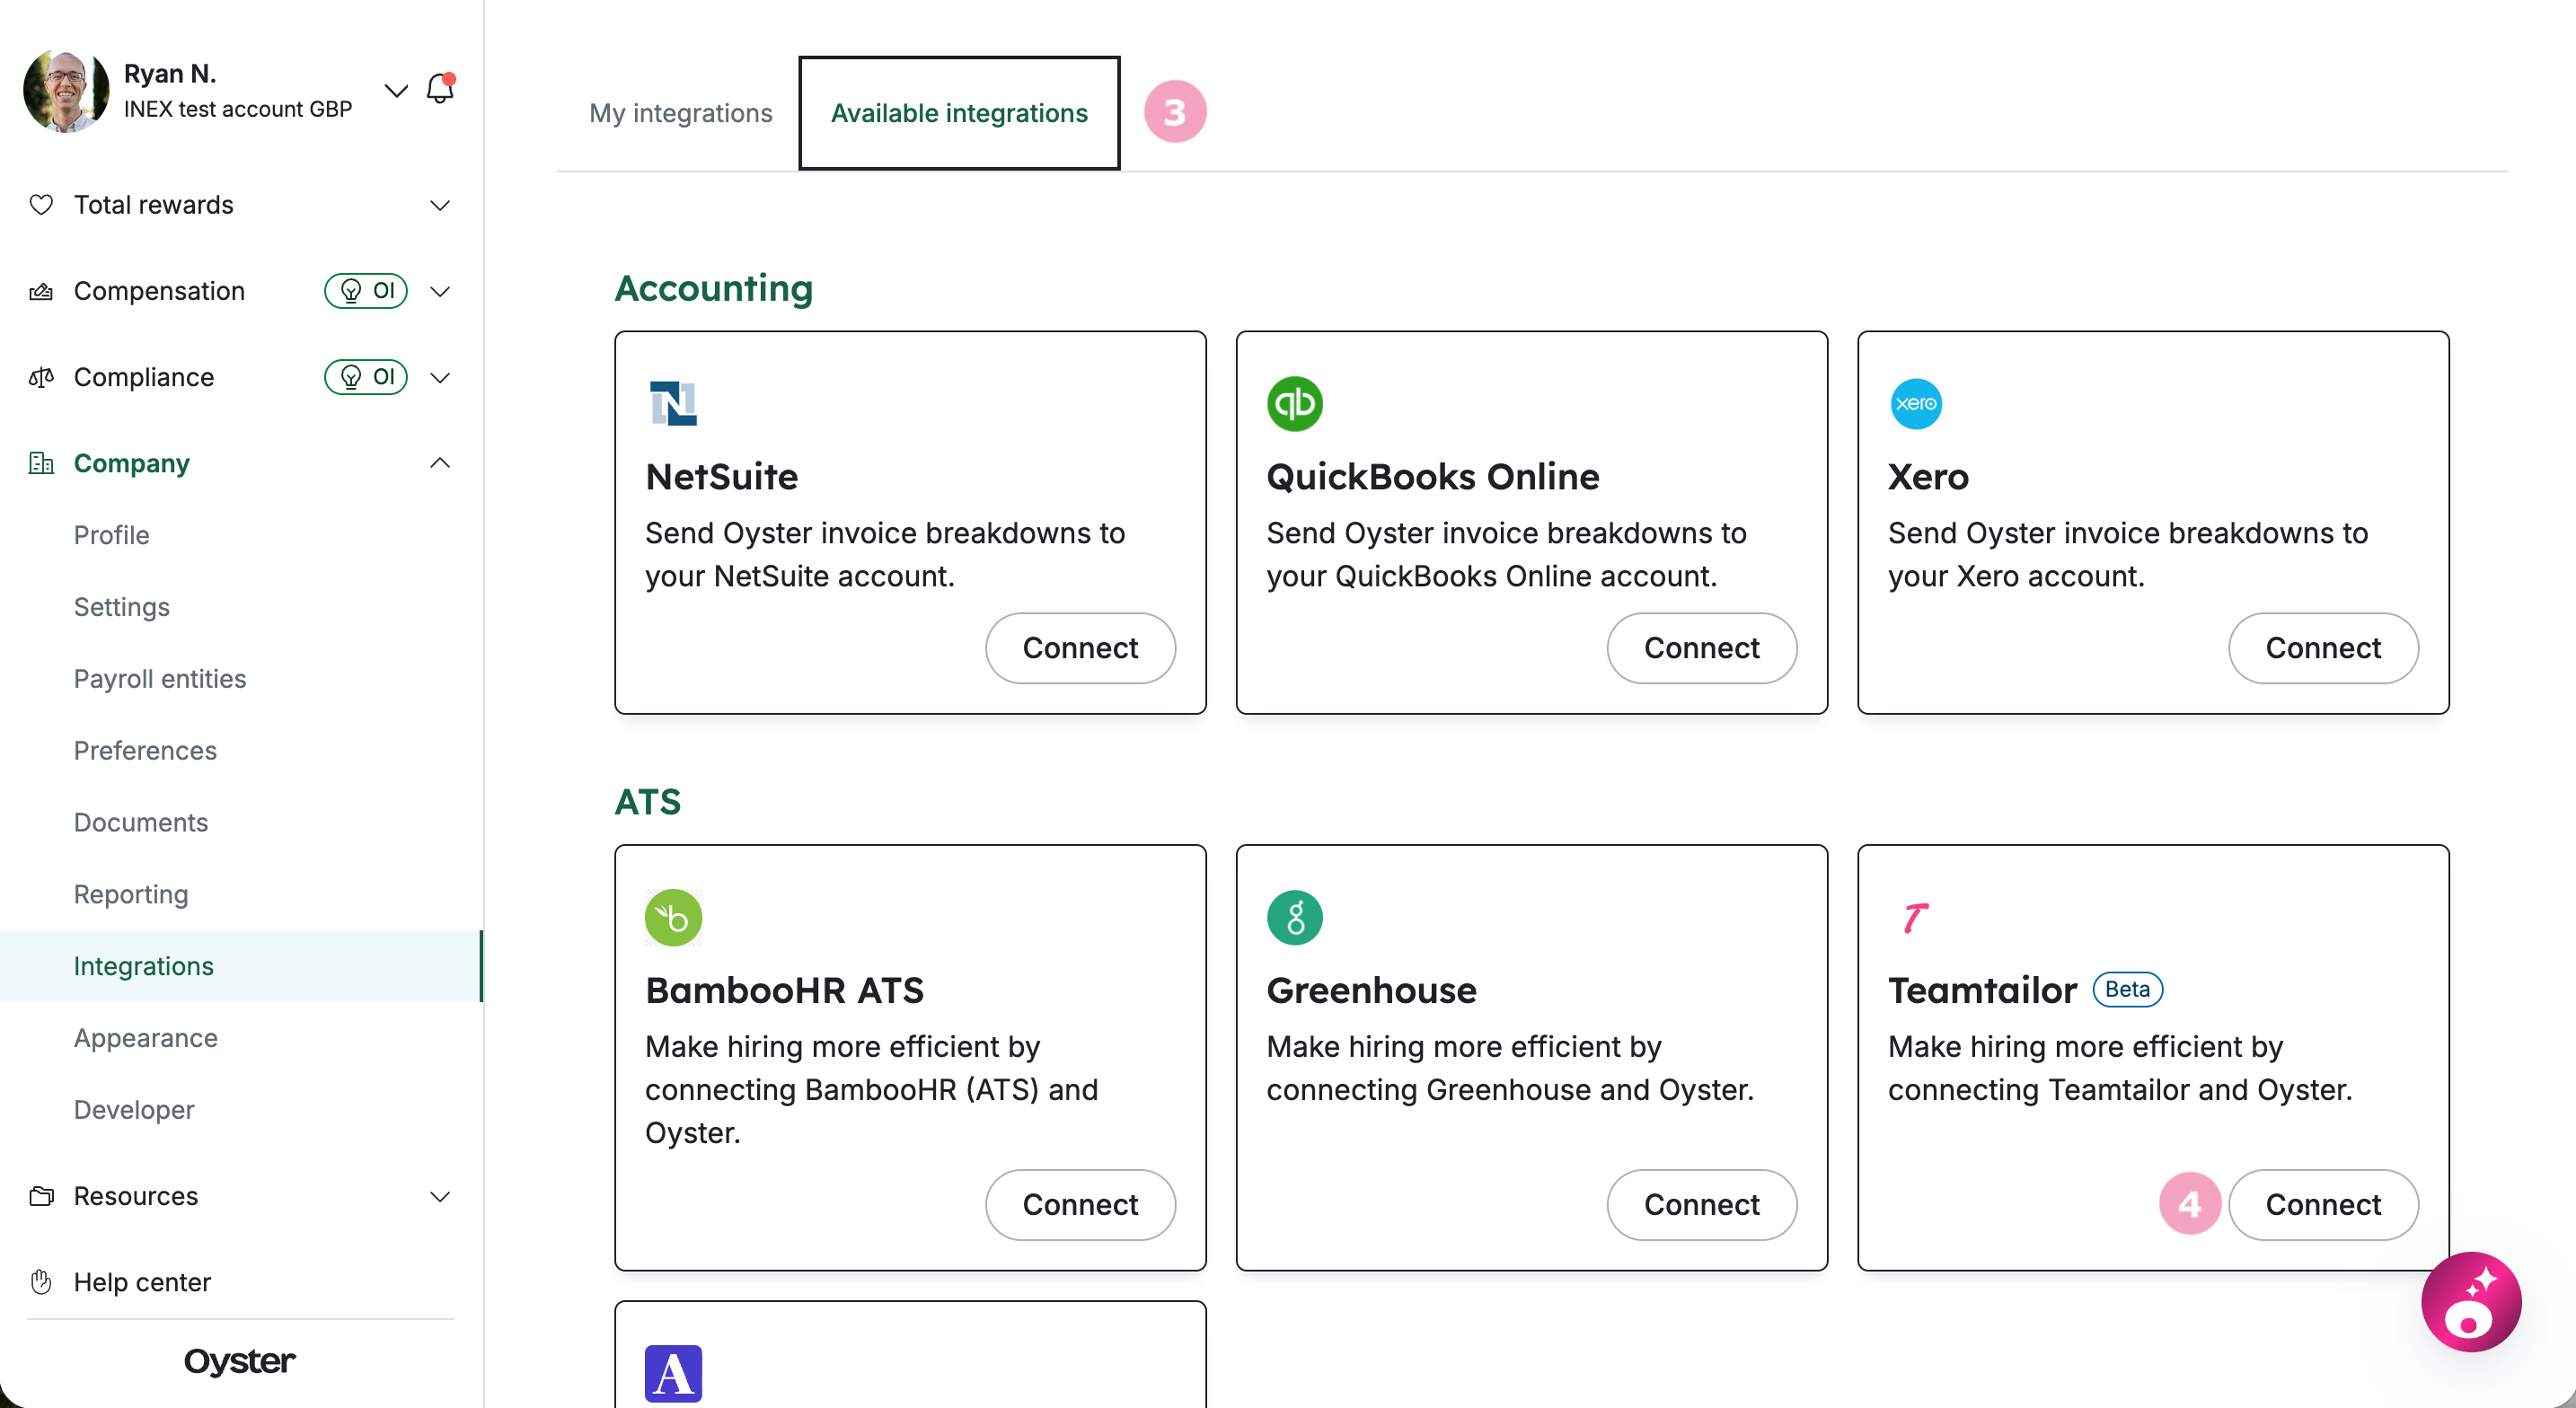Open Profile under Company
This screenshot has width=2576, height=1408.
point(112,535)
